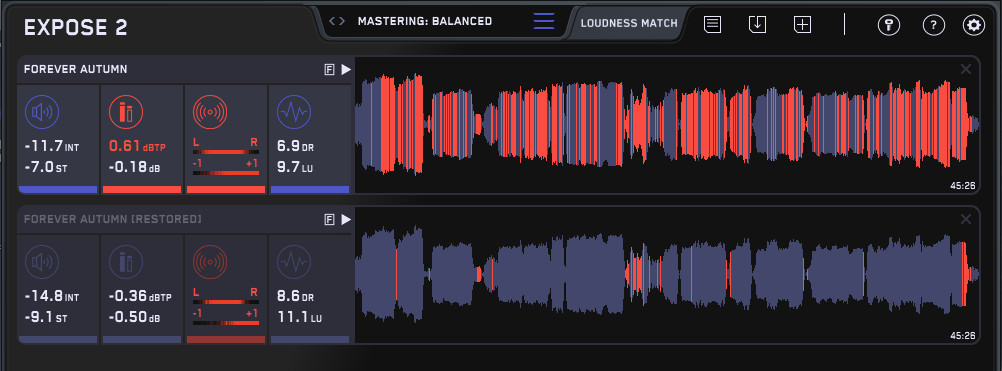The image size is (1002, 371).
Task: Click the -9.1 ST loudness value
Action: coord(46,318)
